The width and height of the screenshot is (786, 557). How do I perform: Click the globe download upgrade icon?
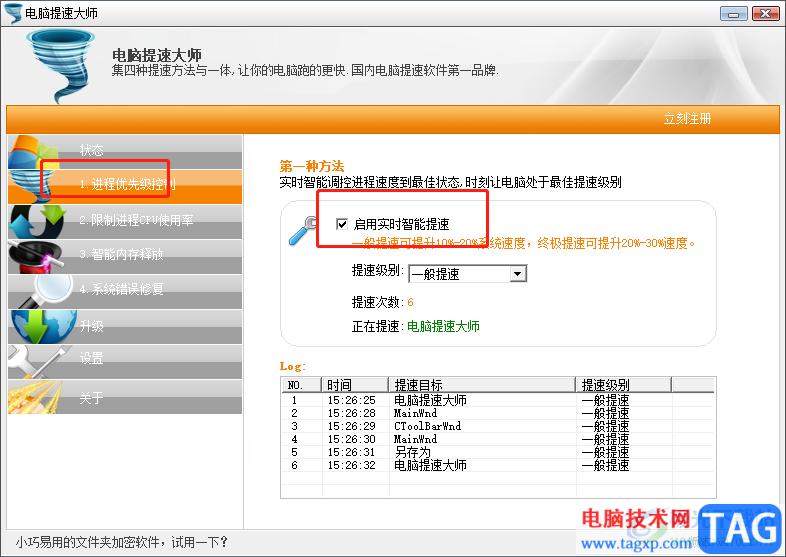pyautogui.click(x=42, y=327)
